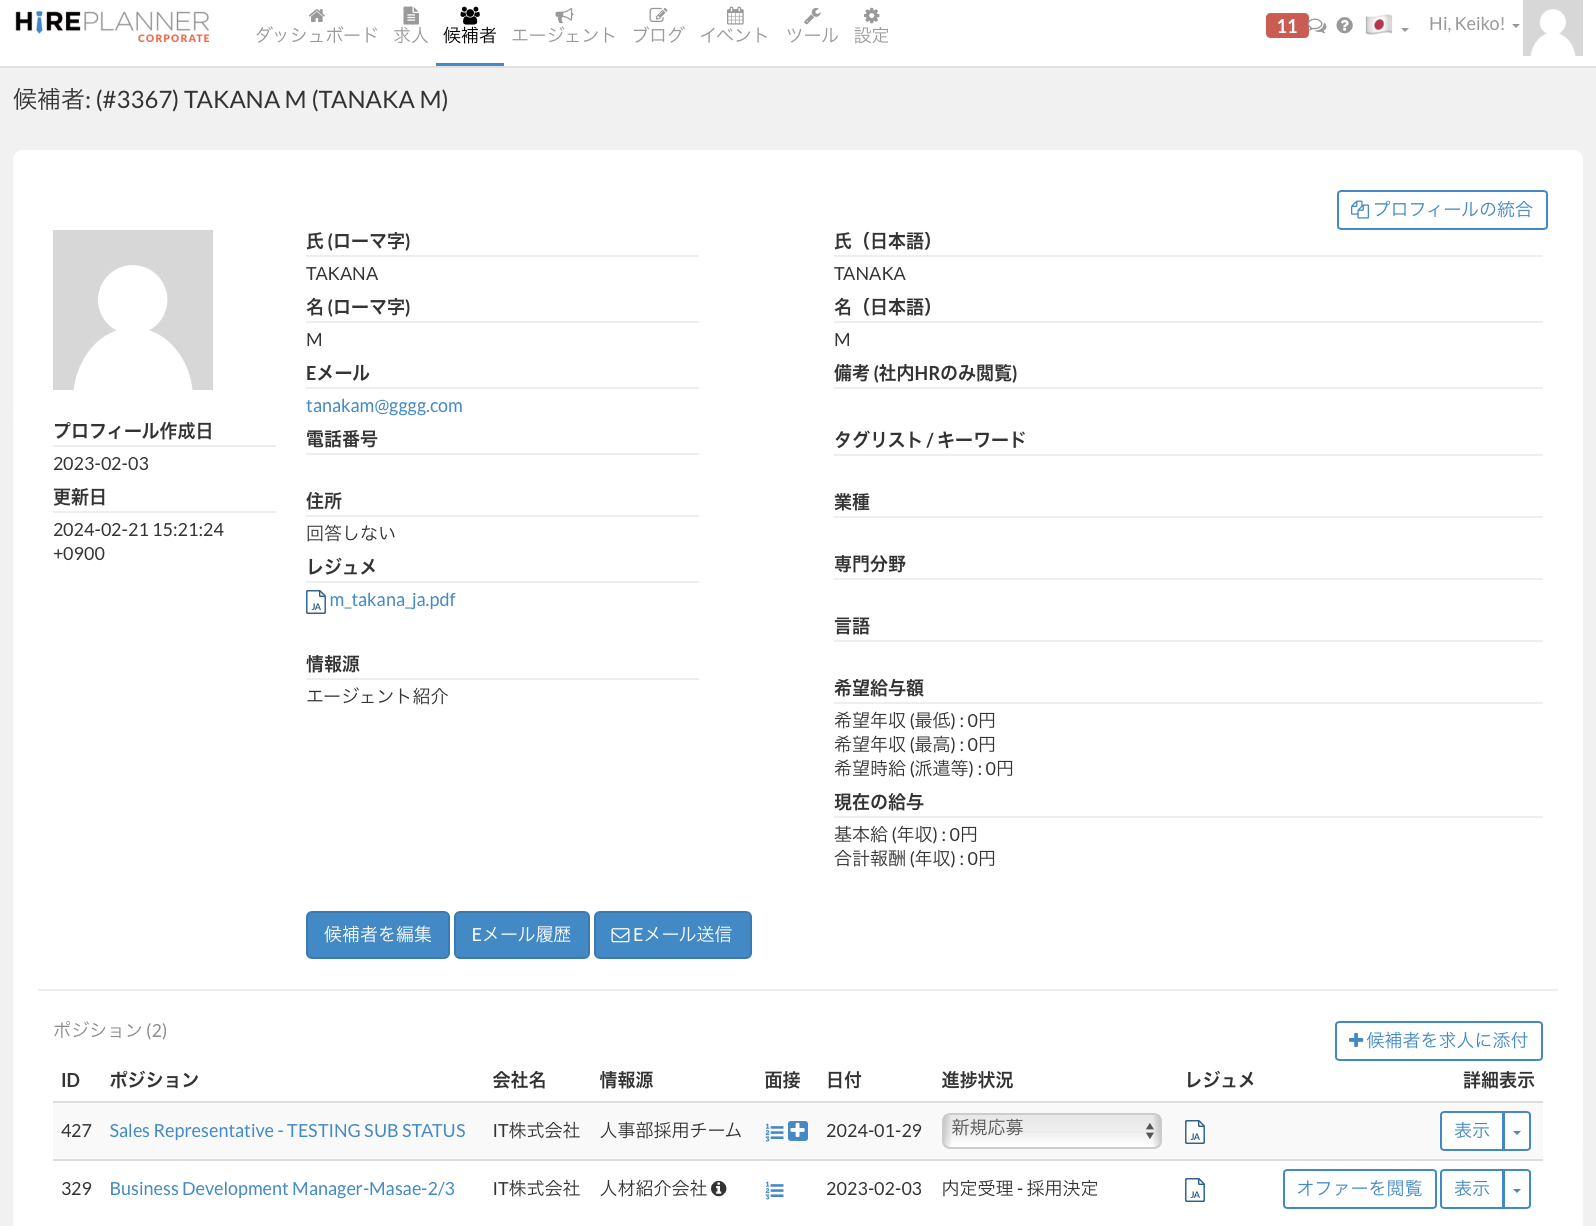Image resolution: width=1596 pixels, height=1226 pixels.
Task: Go to the ダッシュボード menu
Action: (316, 26)
